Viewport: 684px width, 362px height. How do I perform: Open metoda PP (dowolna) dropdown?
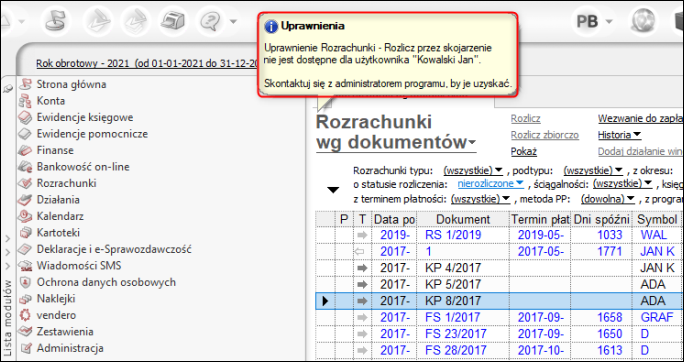tap(608, 199)
